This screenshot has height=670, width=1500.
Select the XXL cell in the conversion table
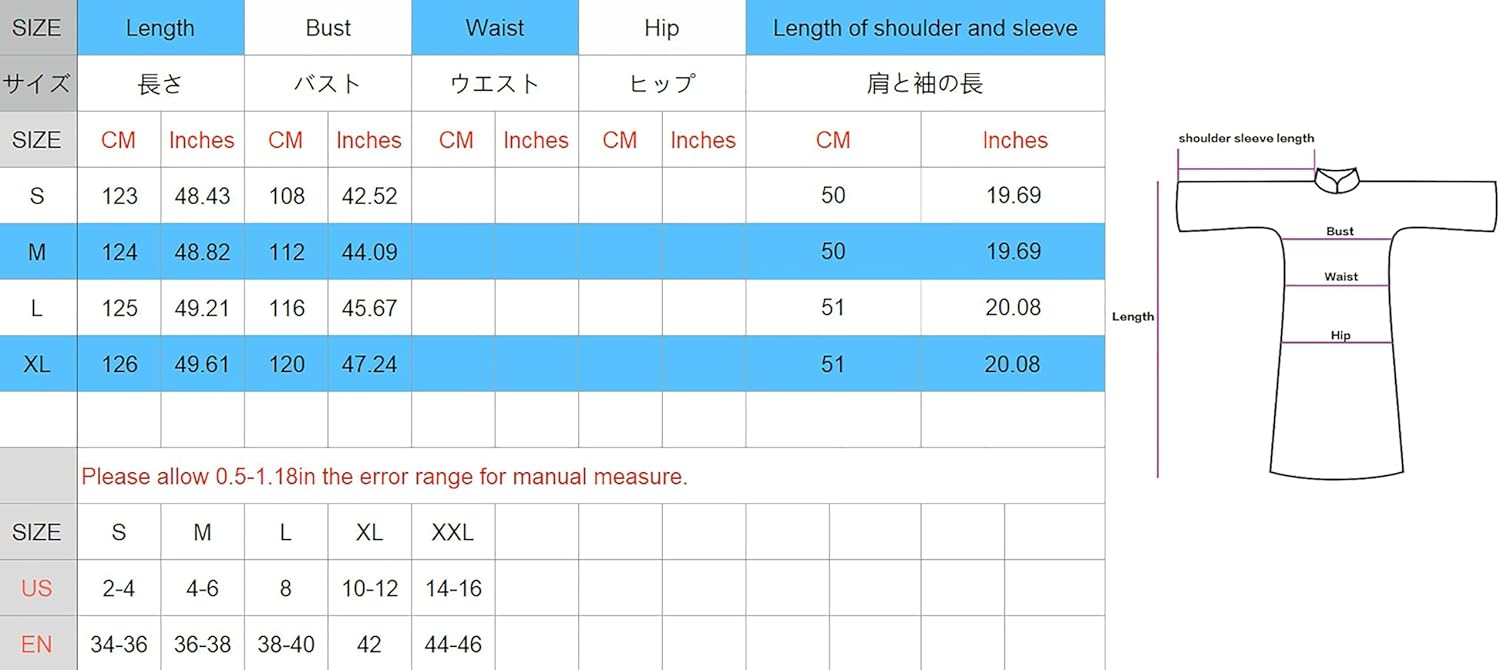pyautogui.click(x=452, y=533)
